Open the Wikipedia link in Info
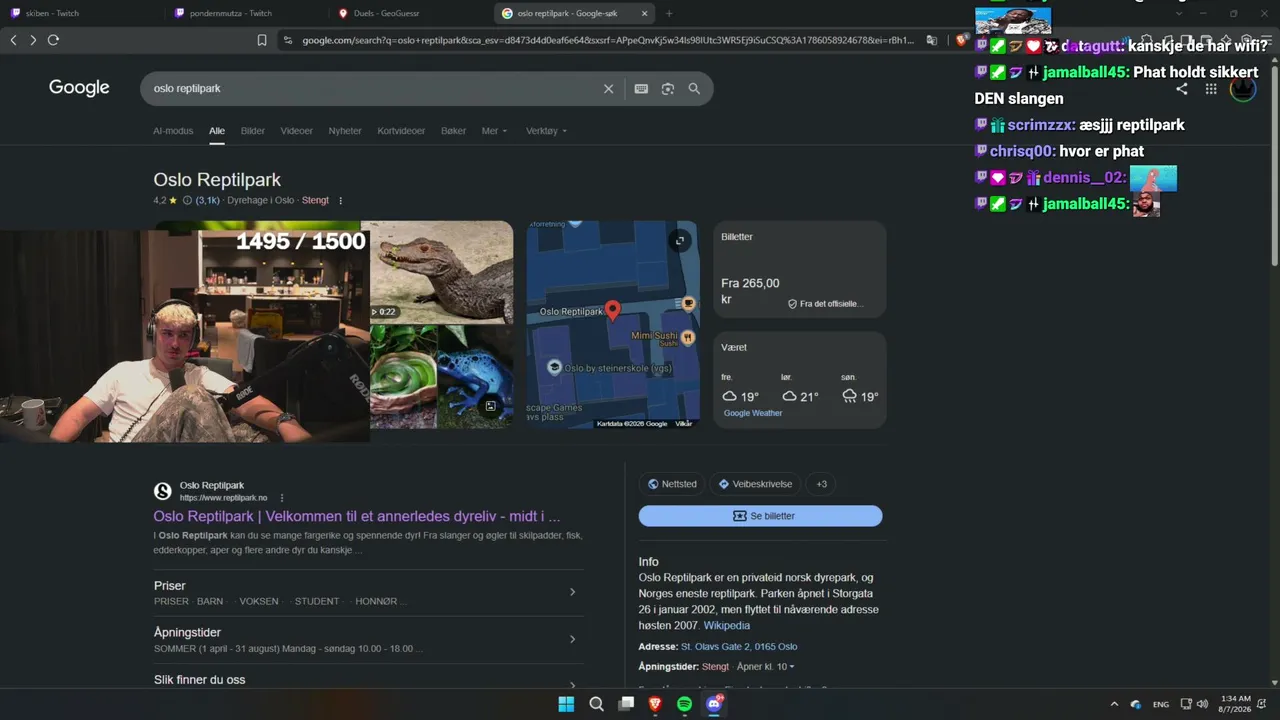 click(x=727, y=626)
